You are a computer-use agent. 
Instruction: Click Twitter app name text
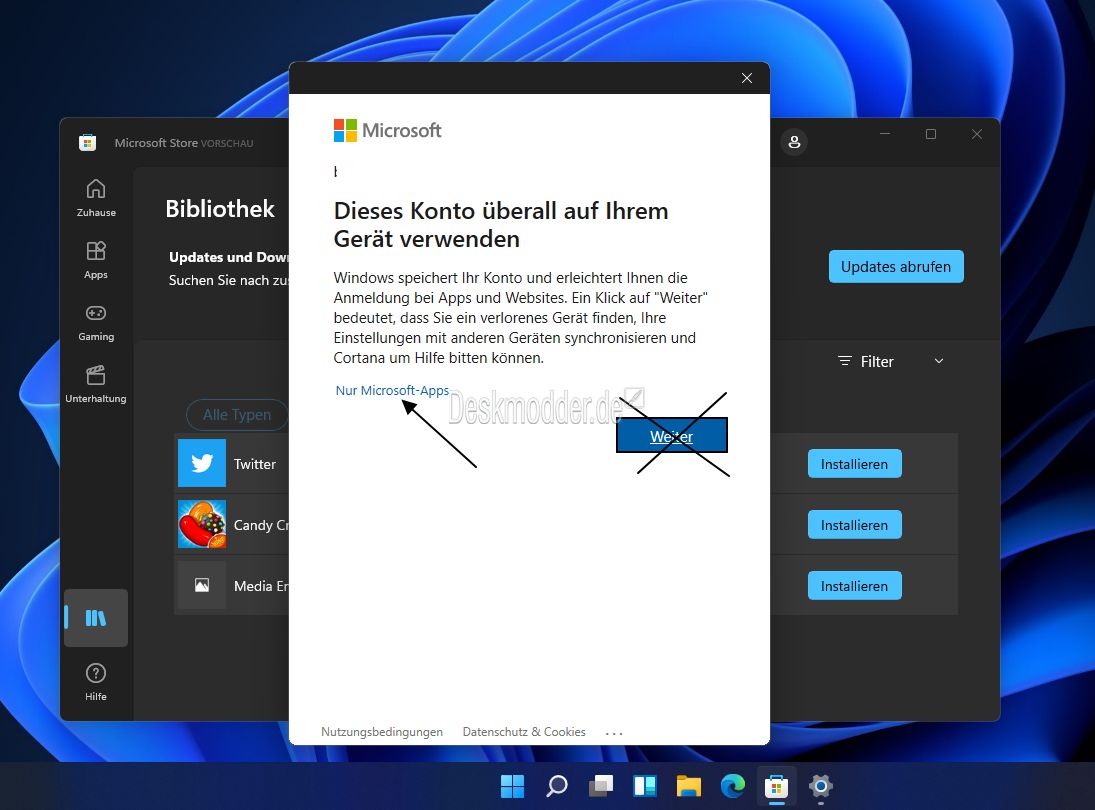pos(255,464)
